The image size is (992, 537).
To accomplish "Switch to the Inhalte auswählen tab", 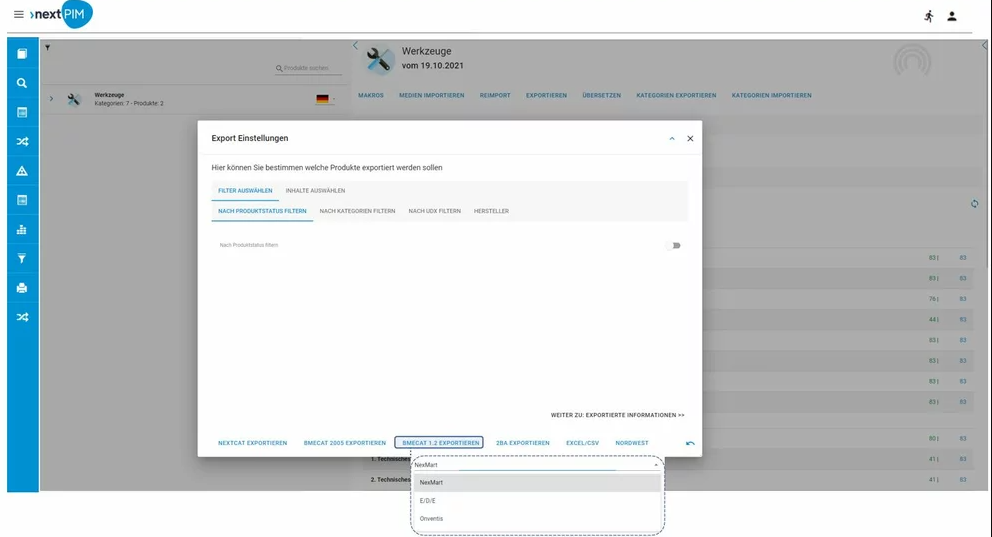I will 315,190.
